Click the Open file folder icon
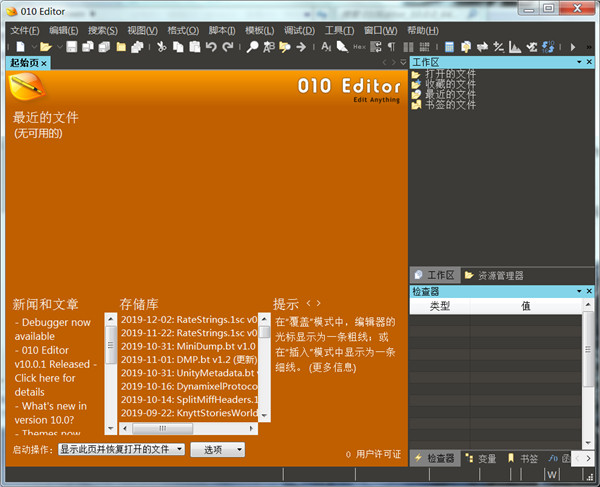The width and height of the screenshot is (600, 487). point(45,47)
